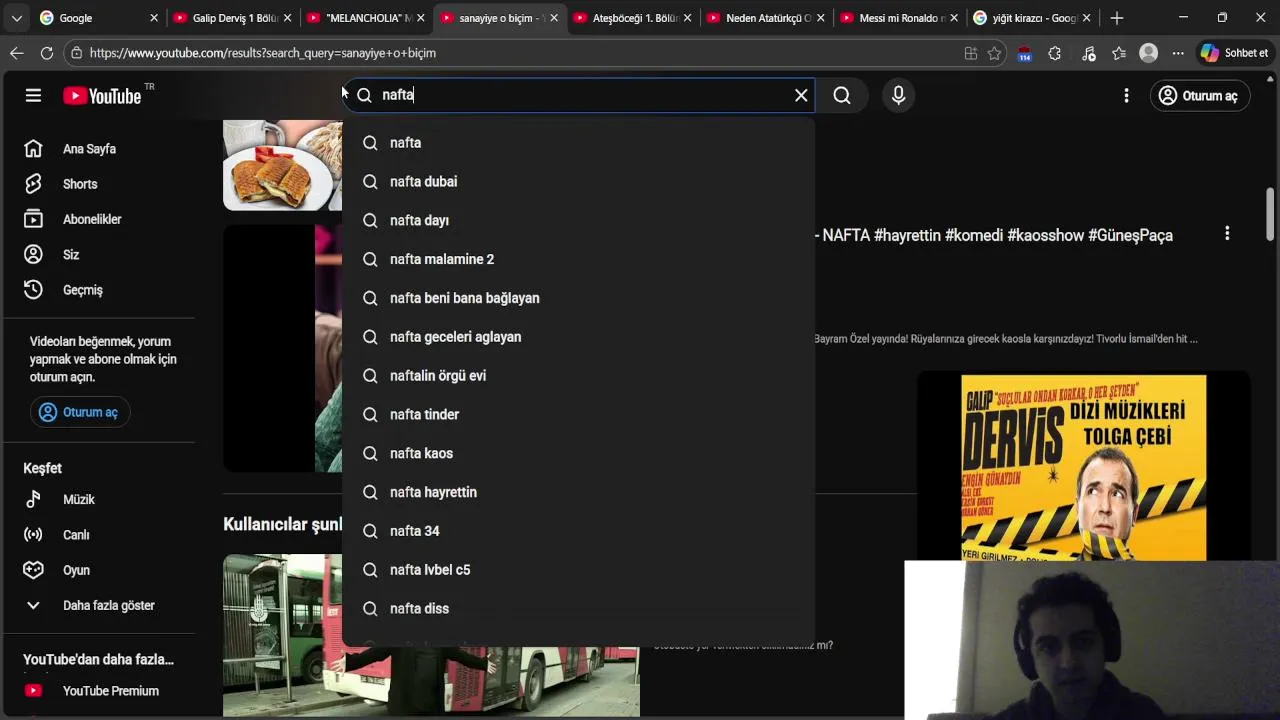The height and width of the screenshot is (720, 1280).
Task: Select the "nafta 34" suggestion
Action: click(x=578, y=531)
